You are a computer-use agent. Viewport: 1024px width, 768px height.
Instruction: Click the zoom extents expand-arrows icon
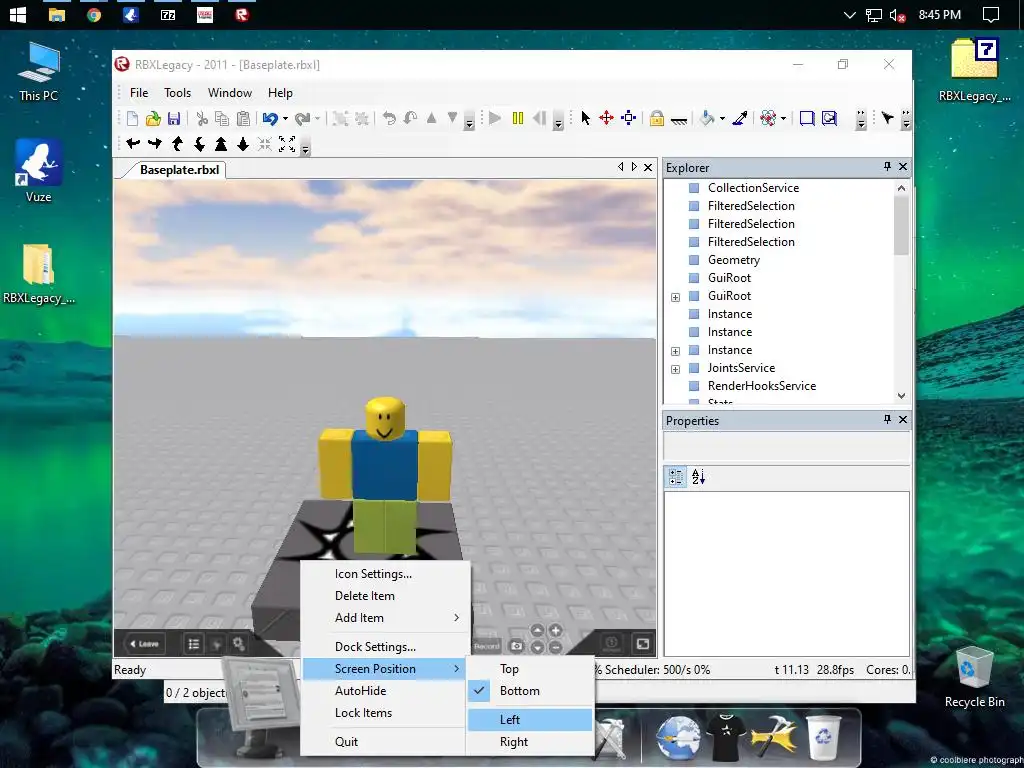tap(287, 144)
